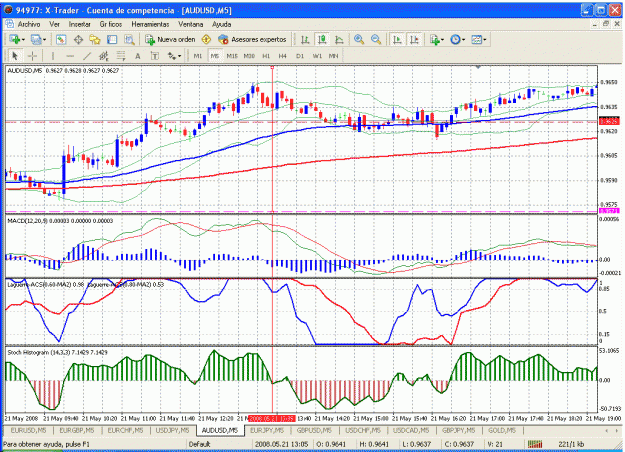625x452 pixels.
Task: Select the text label tool
Action: [155, 56]
